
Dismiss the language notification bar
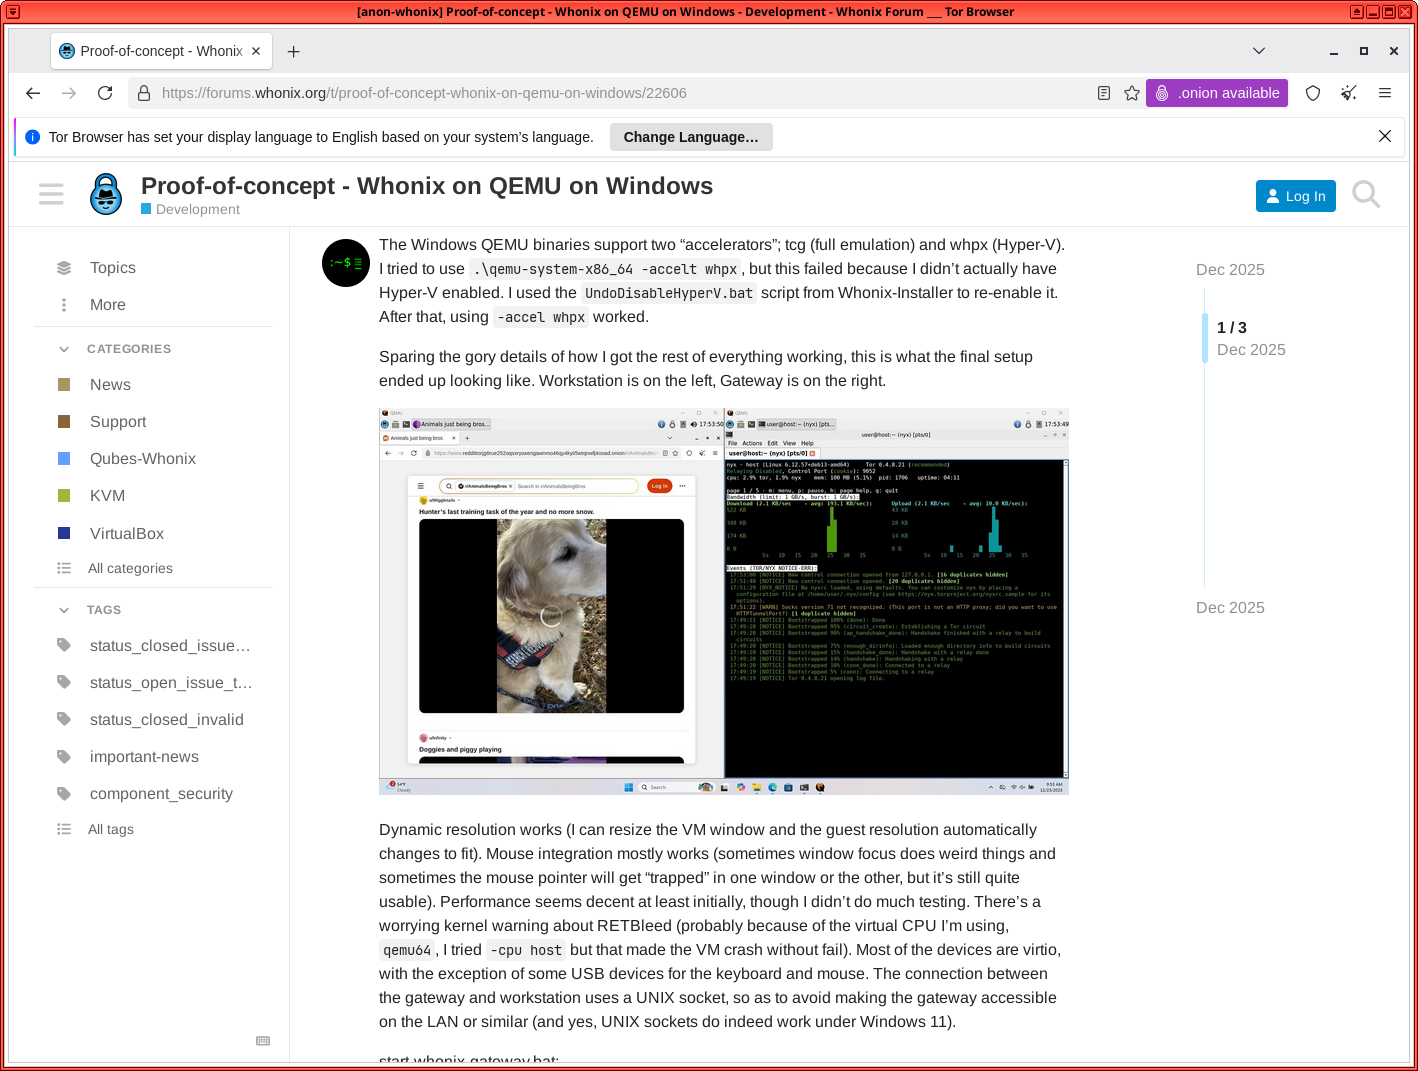pyautogui.click(x=1385, y=137)
